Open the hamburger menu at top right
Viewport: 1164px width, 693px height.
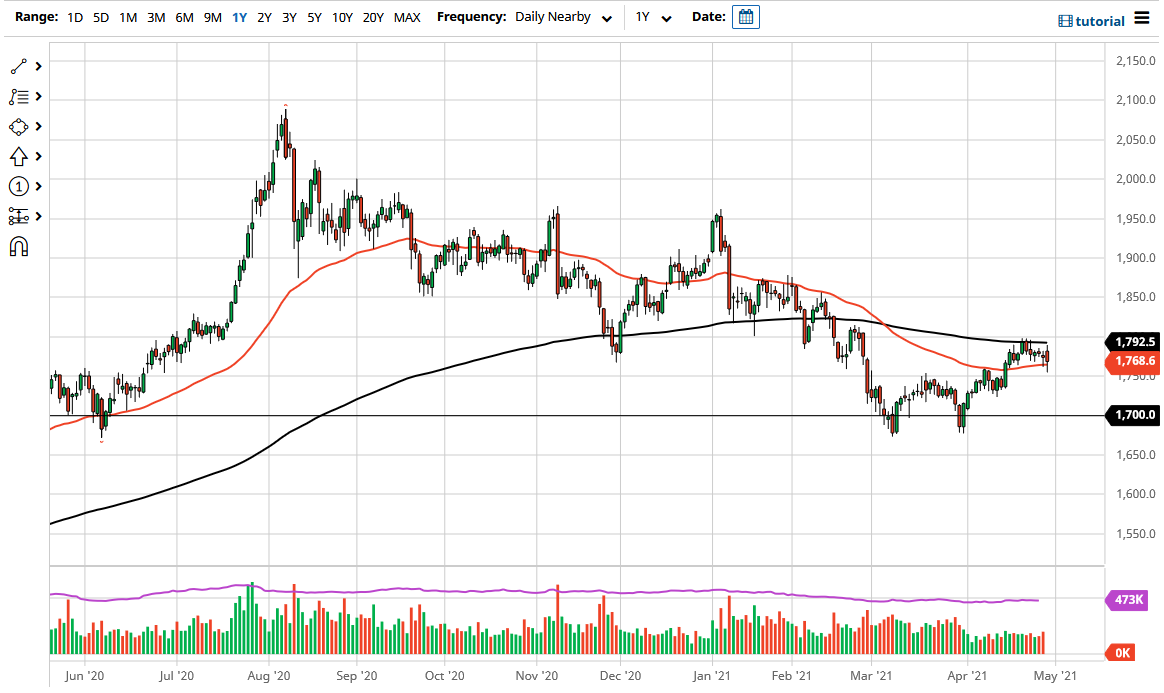pyautogui.click(x=1142, y=18)
